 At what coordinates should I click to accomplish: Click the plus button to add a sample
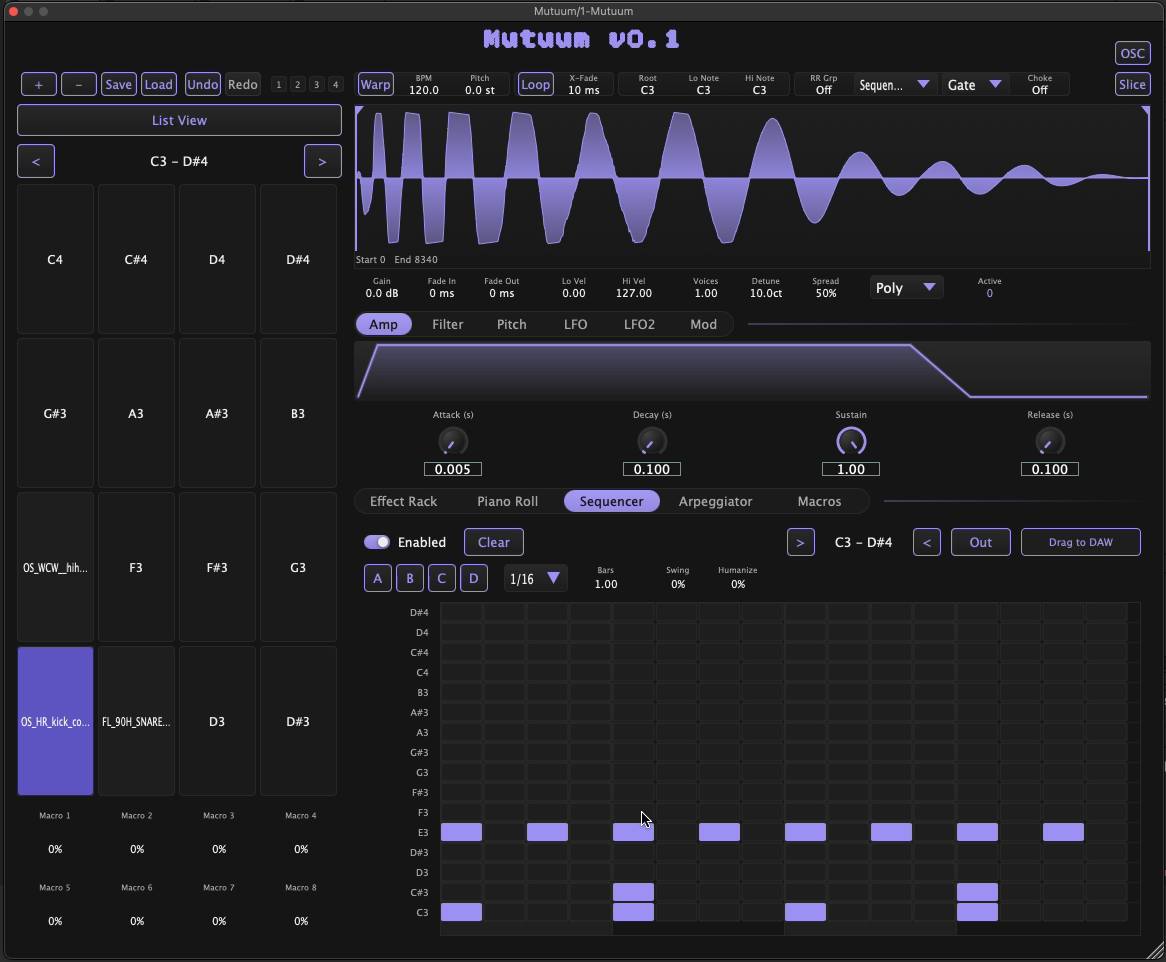pos(39,84)
